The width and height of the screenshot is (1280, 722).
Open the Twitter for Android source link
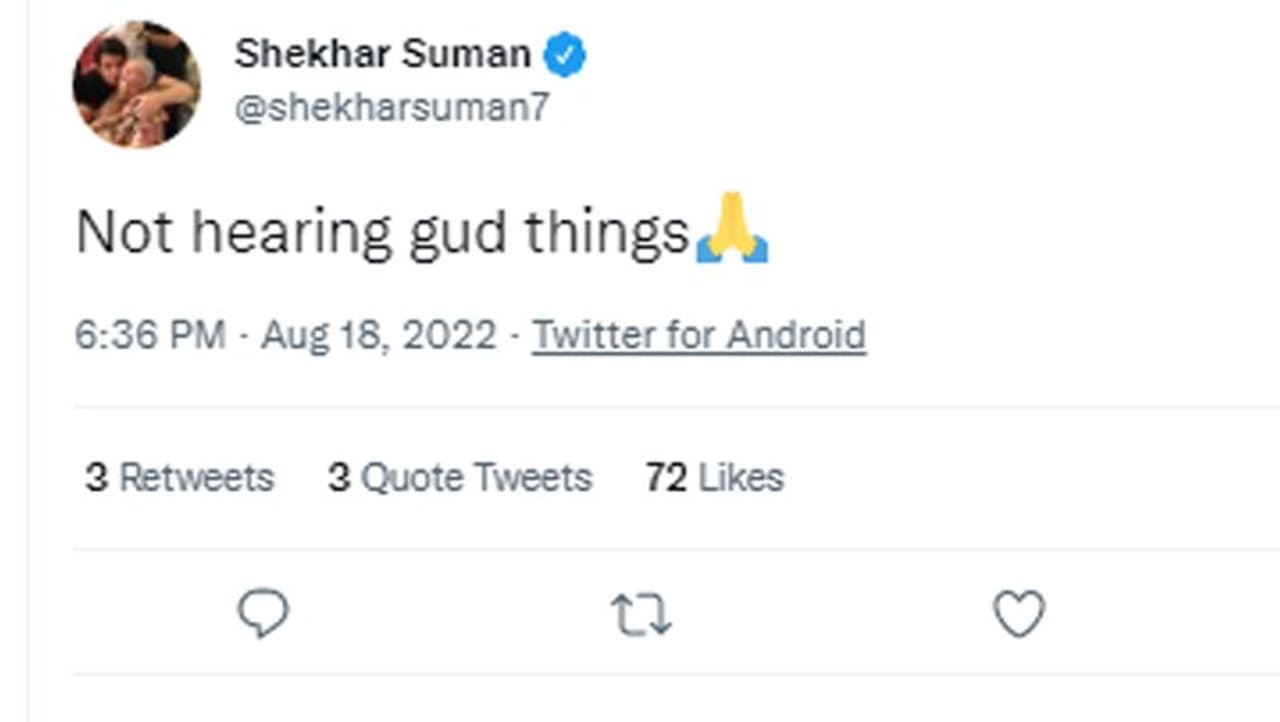point(698,335)
